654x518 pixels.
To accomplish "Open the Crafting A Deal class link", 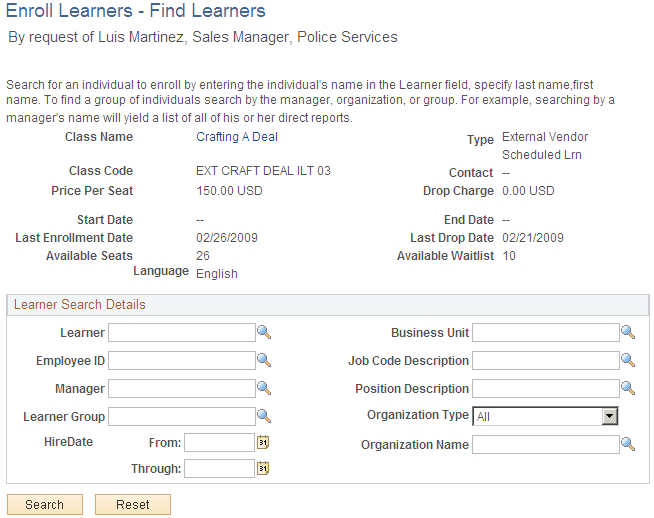I will coord(237,137).
